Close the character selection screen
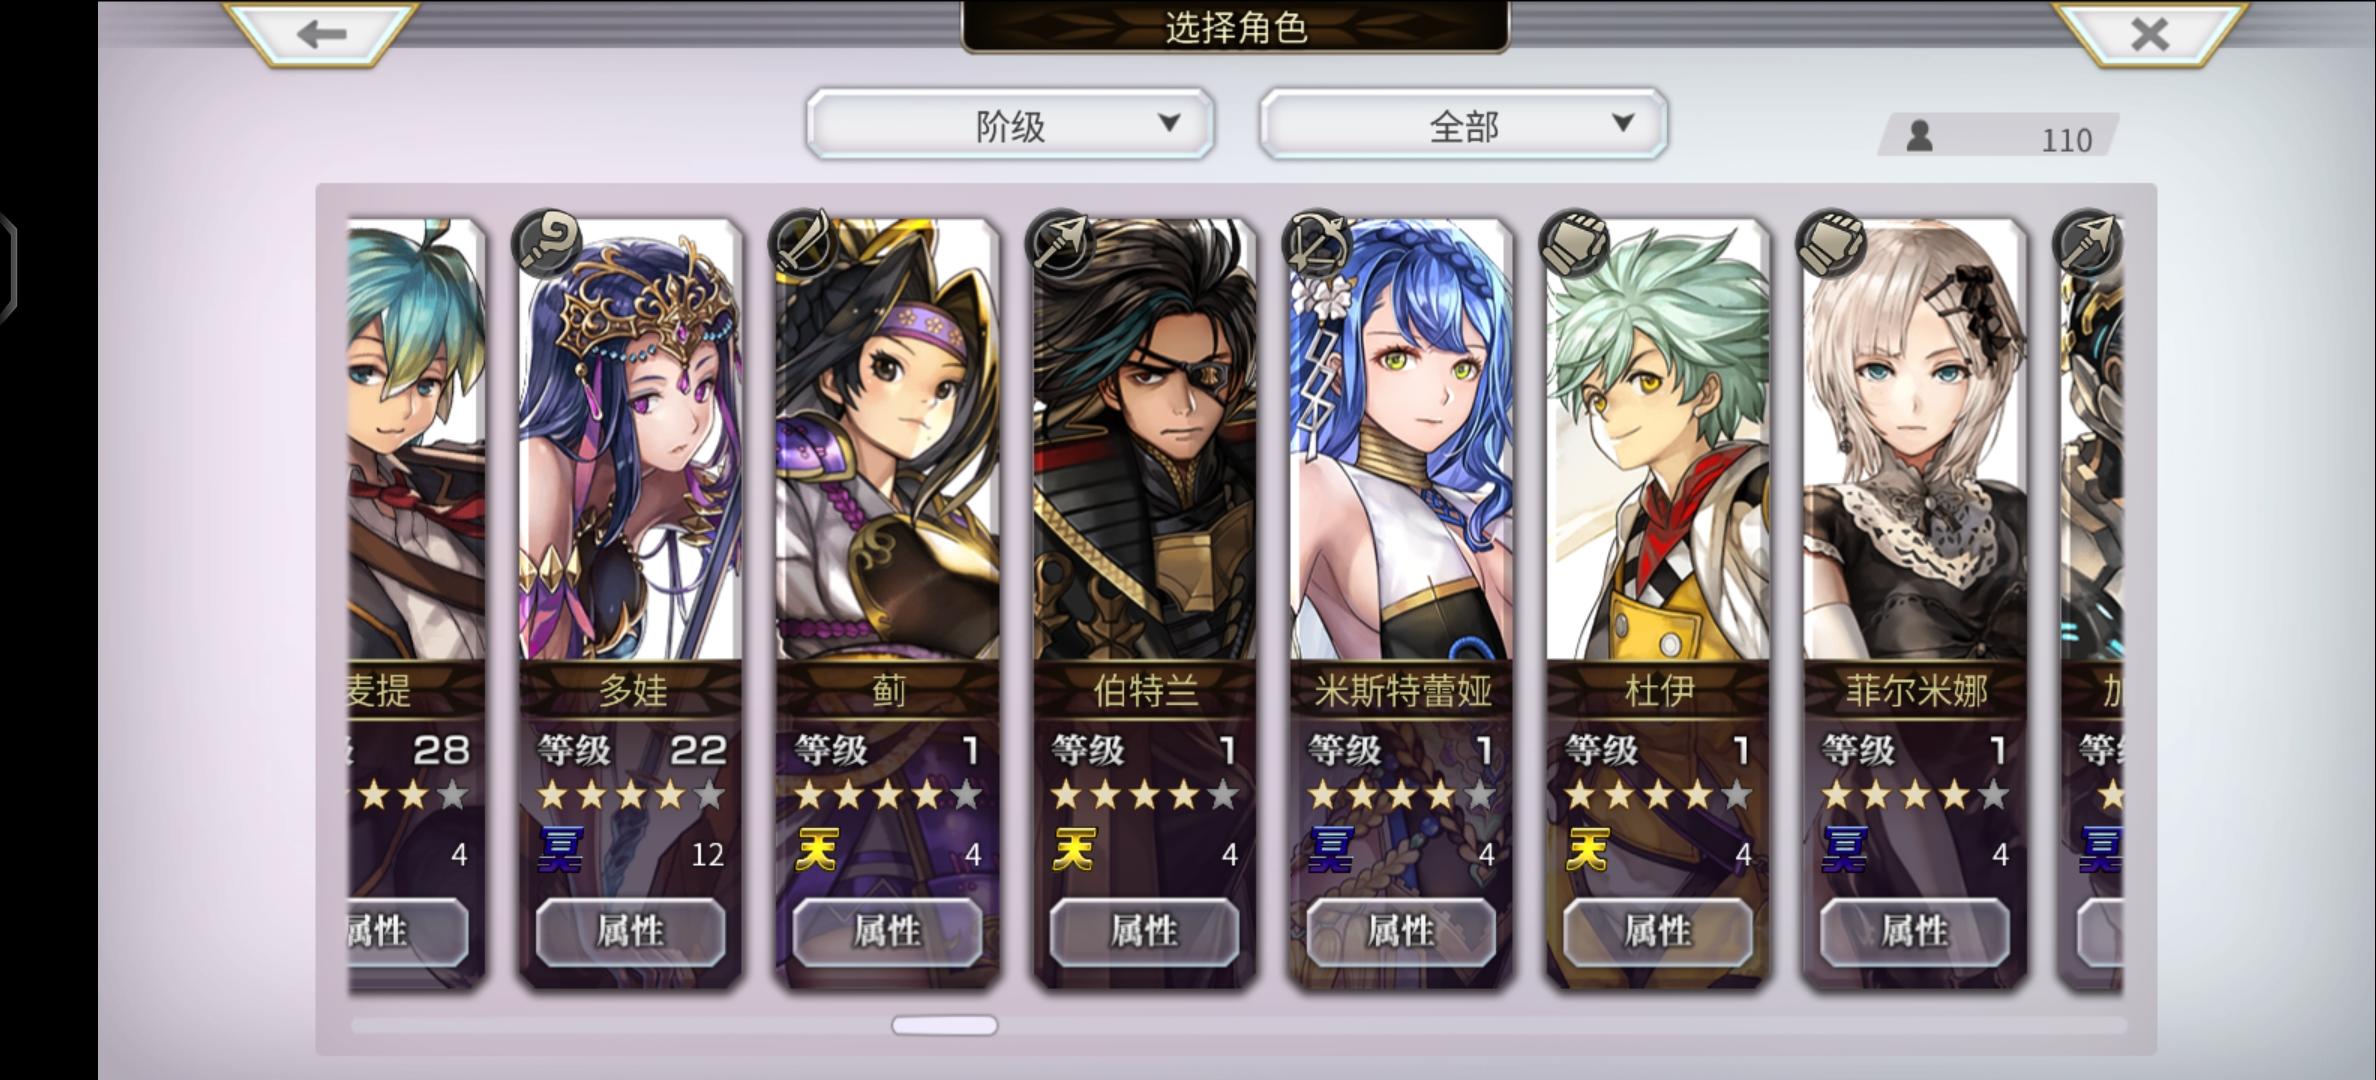This screenshot has height=1080, width=2376. coord(2149,34)
